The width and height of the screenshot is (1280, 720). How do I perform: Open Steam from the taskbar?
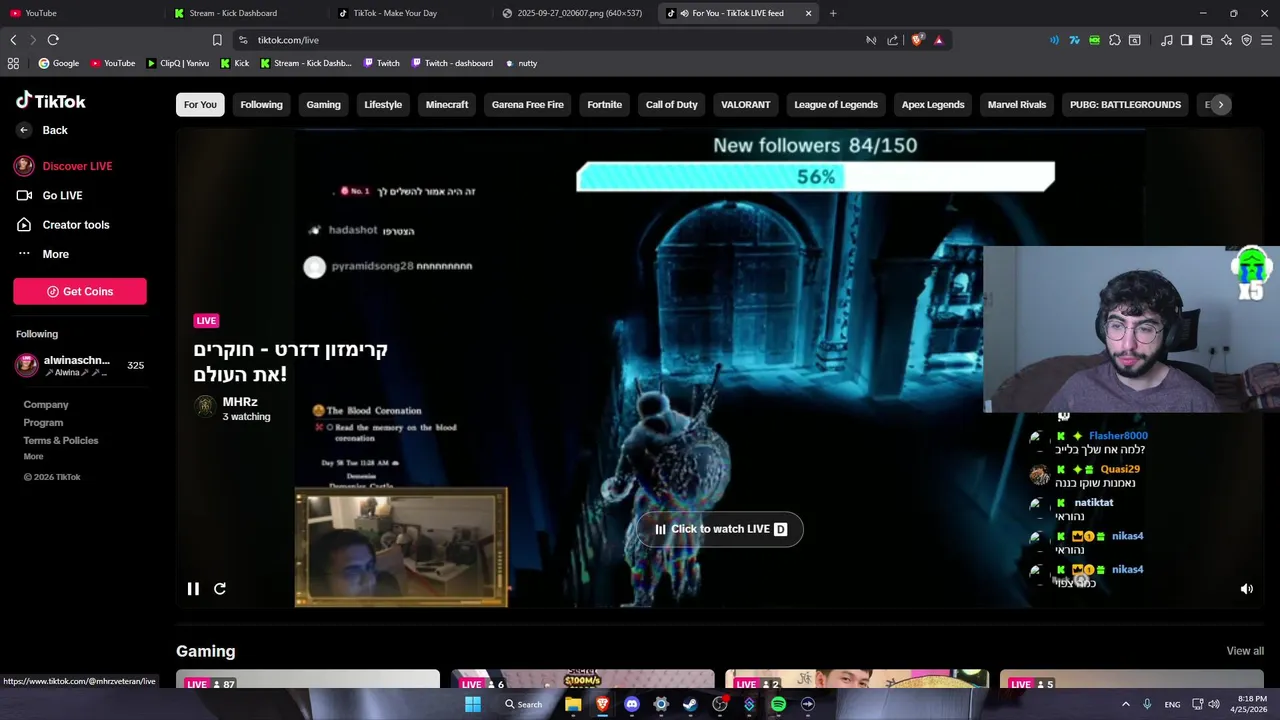click(690, 704)
